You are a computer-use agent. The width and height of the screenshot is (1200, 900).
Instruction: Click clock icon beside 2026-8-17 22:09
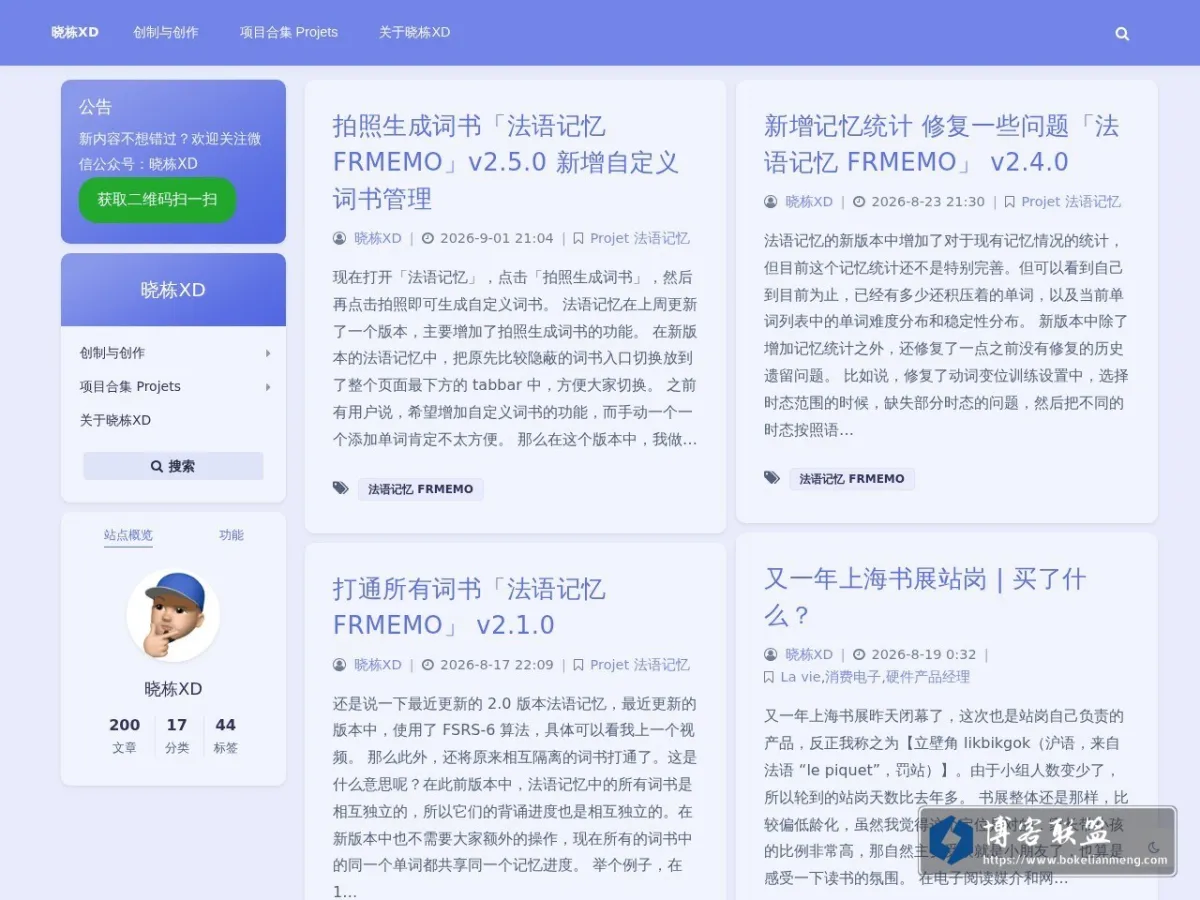coord(428,664)
